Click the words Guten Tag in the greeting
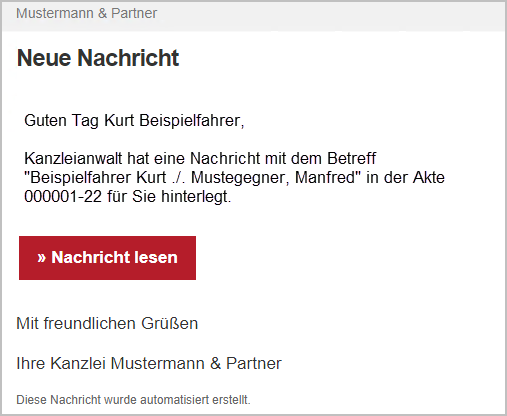 (x=61, y=121)
